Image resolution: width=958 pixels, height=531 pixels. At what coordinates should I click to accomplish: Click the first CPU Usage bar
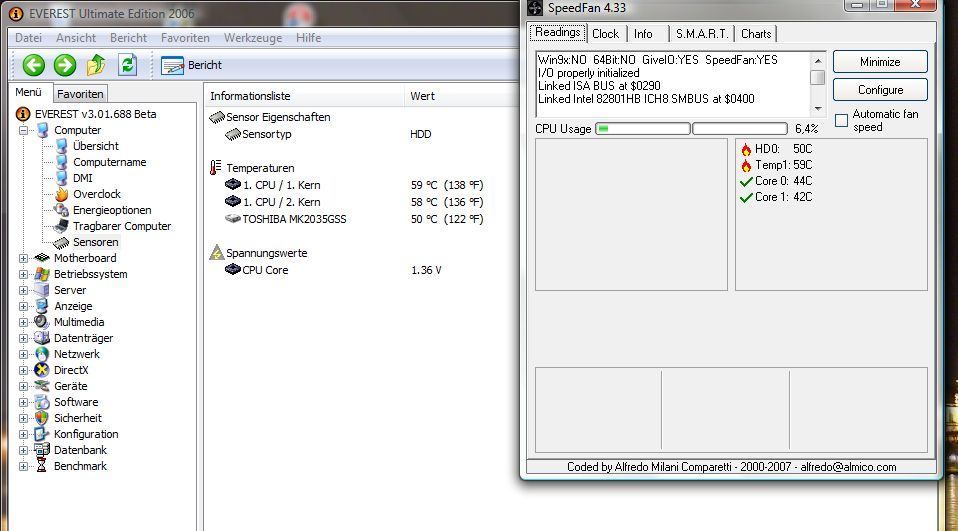[x=643, y=128]
